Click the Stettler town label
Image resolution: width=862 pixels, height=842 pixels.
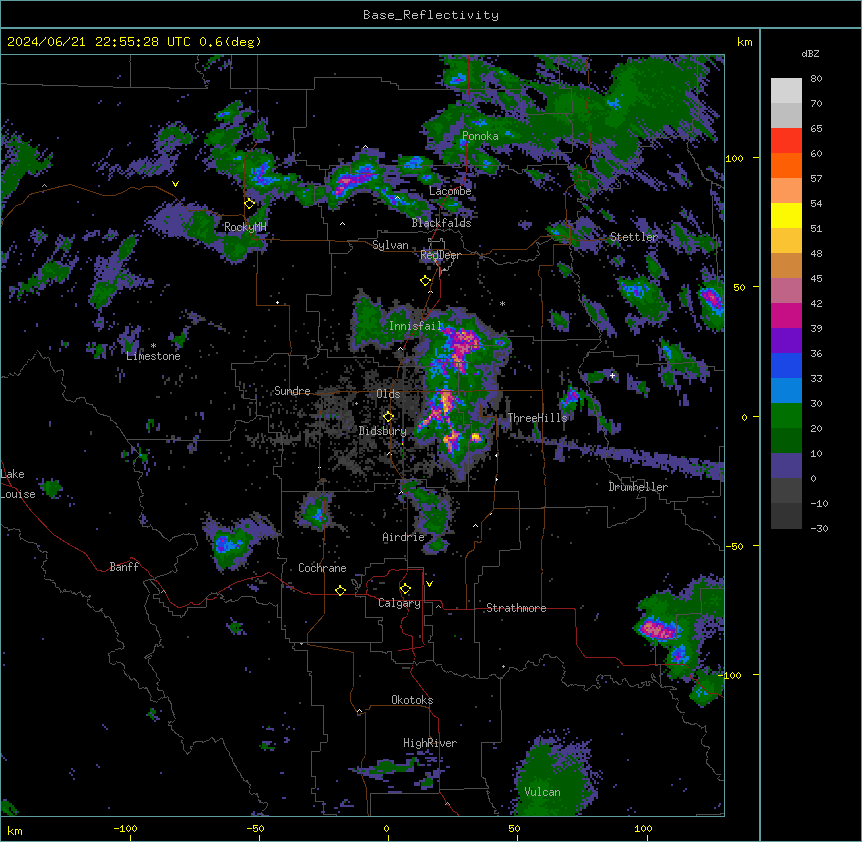point(634,237)
